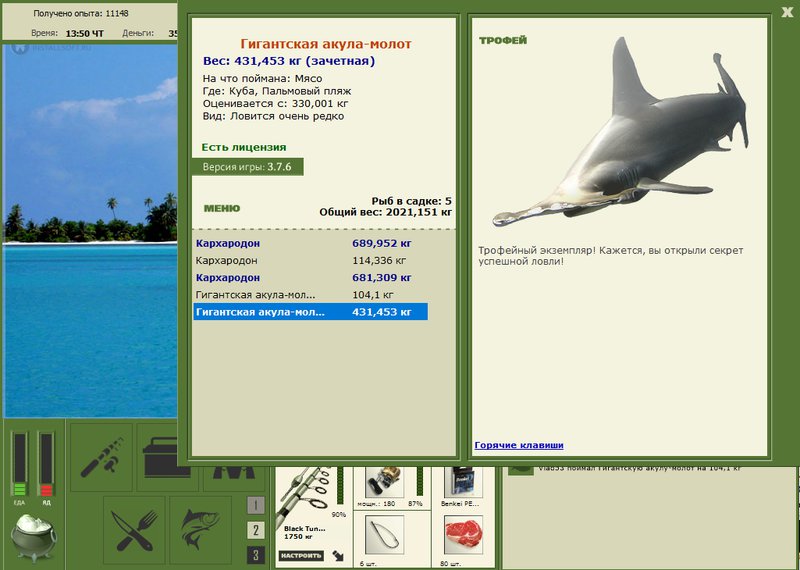The height and width of the screenshot is (570, 800).
Task: Select the Кархародон 689,952 кг entry
Action: 310,243
